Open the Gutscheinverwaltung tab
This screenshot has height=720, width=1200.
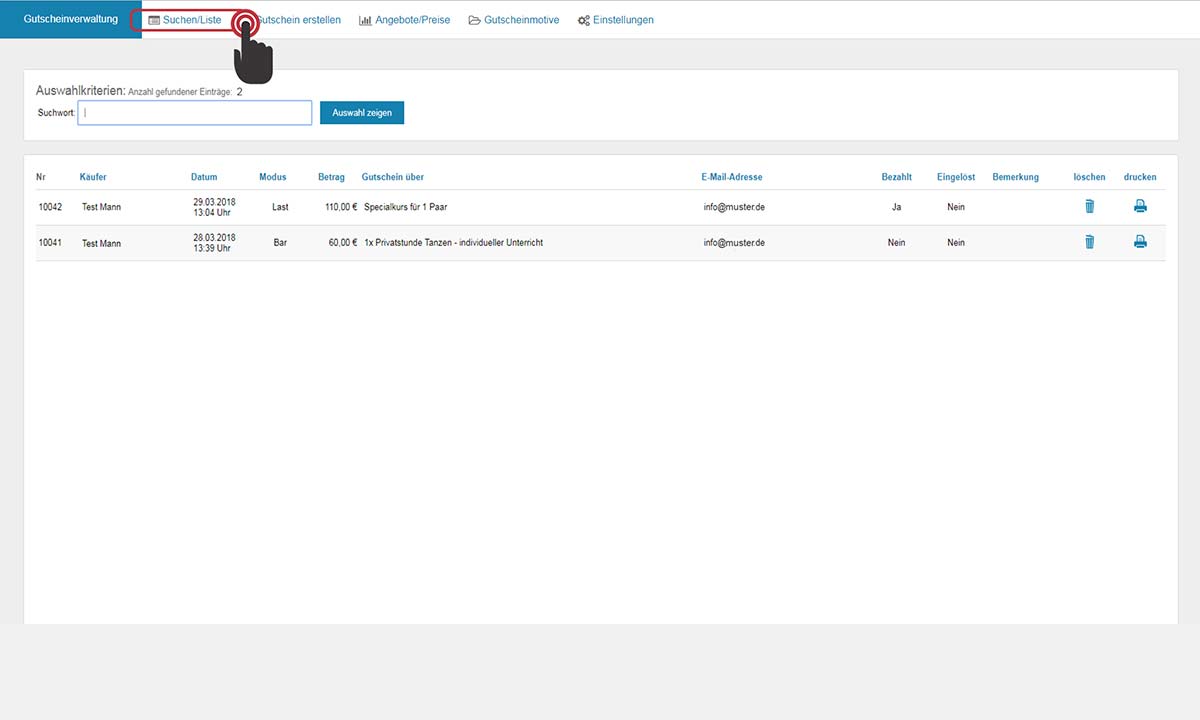click(70, 19)
